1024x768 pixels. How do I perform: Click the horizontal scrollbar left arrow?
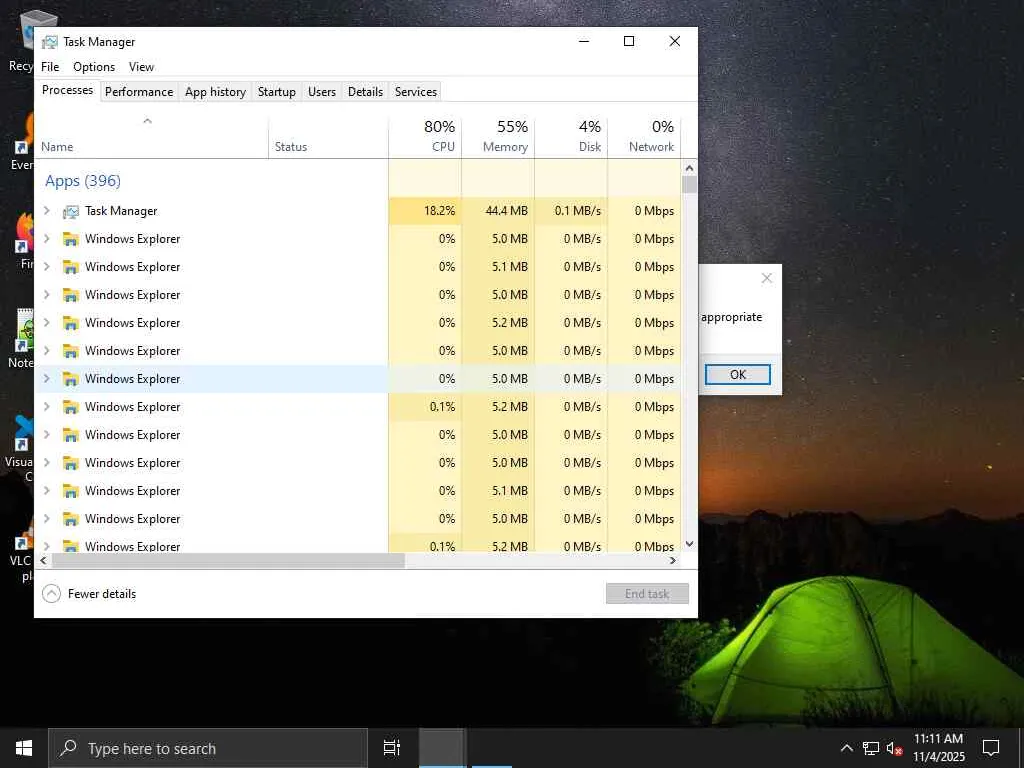coord(43,560)
